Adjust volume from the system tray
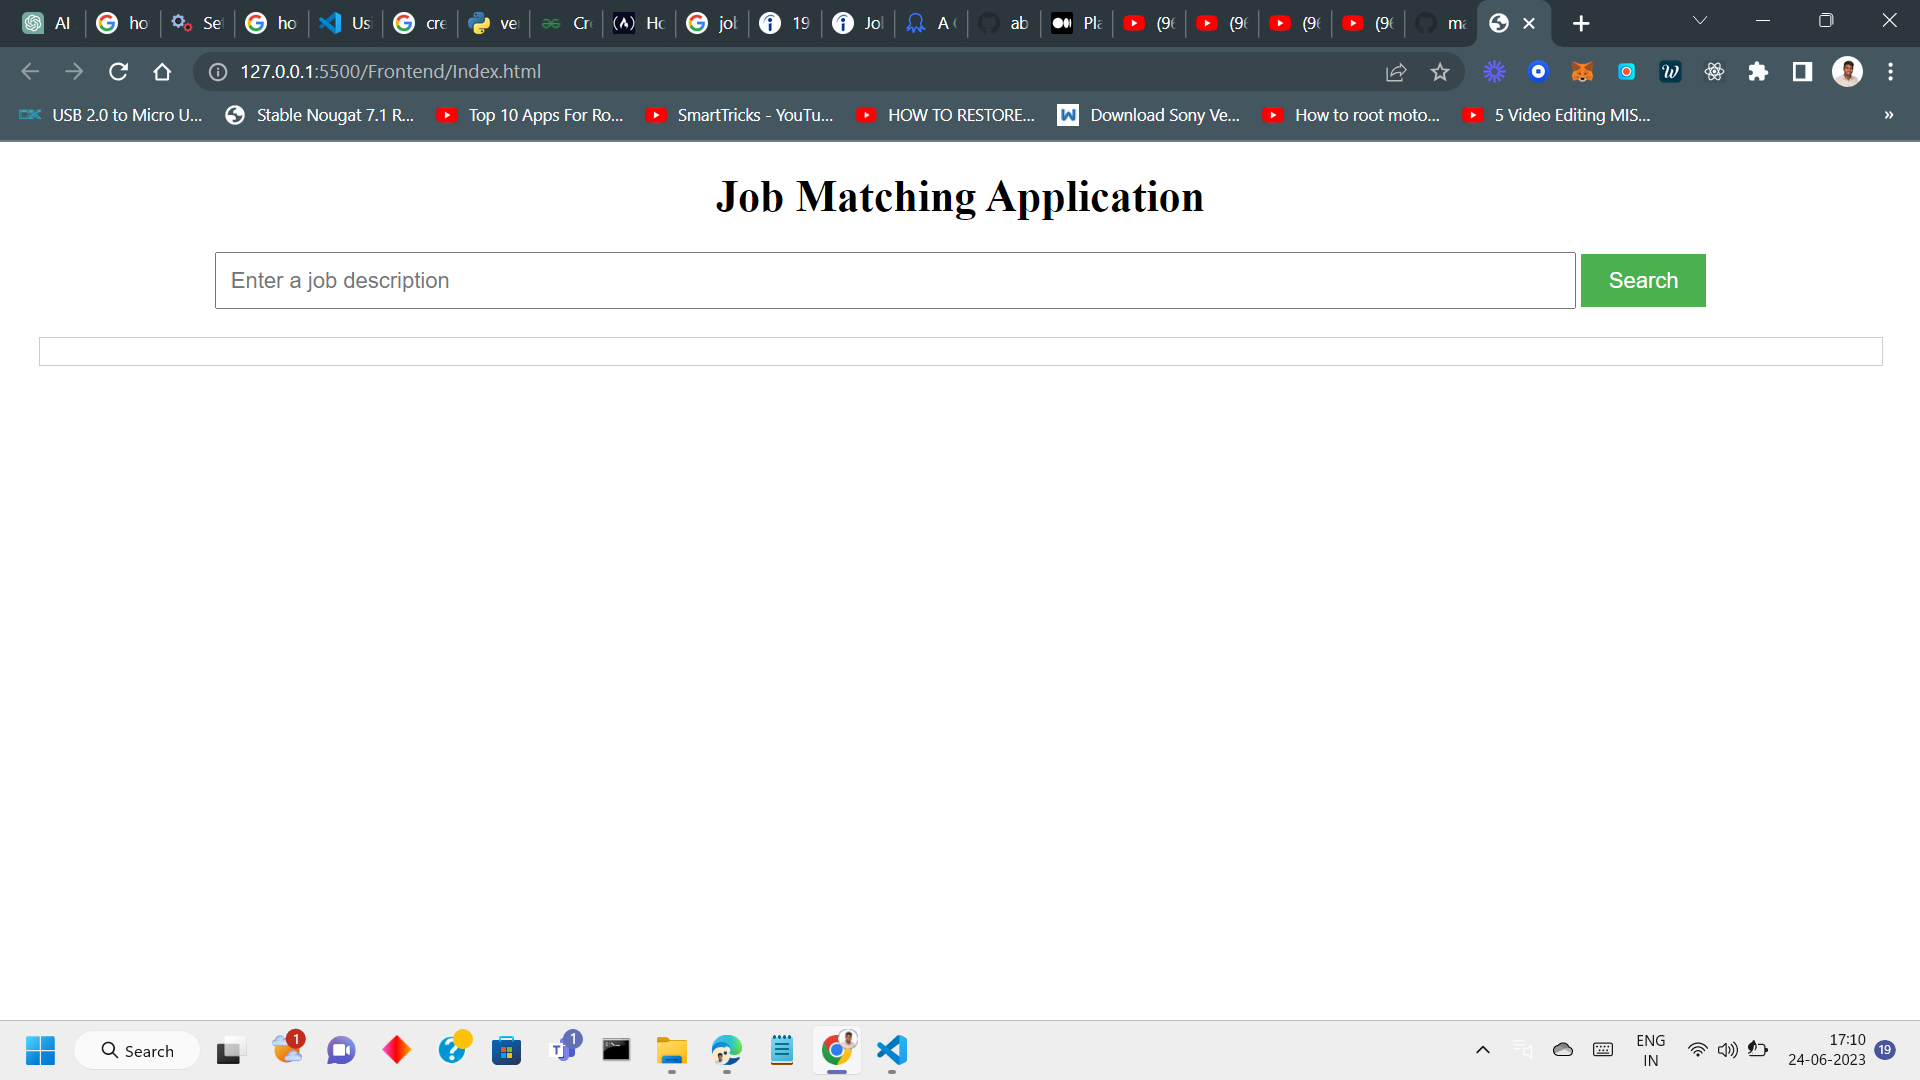 1727,1050
